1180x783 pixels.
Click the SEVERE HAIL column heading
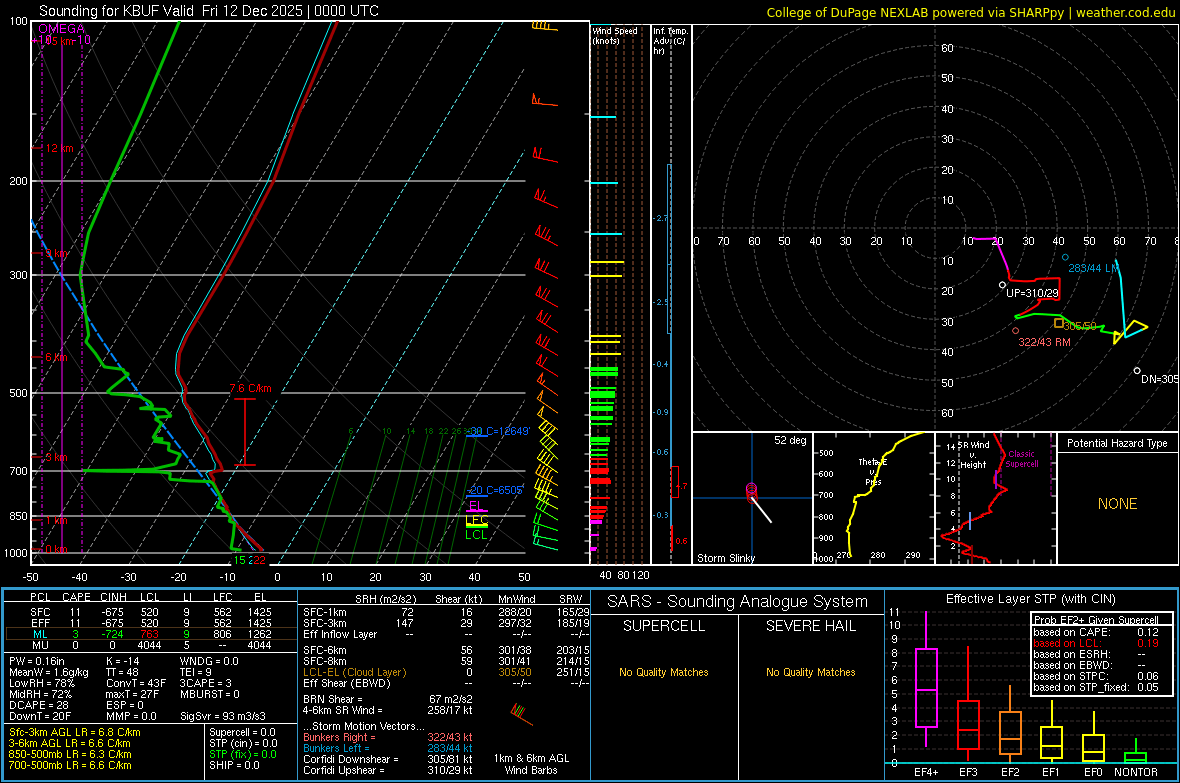coord(810,626)
